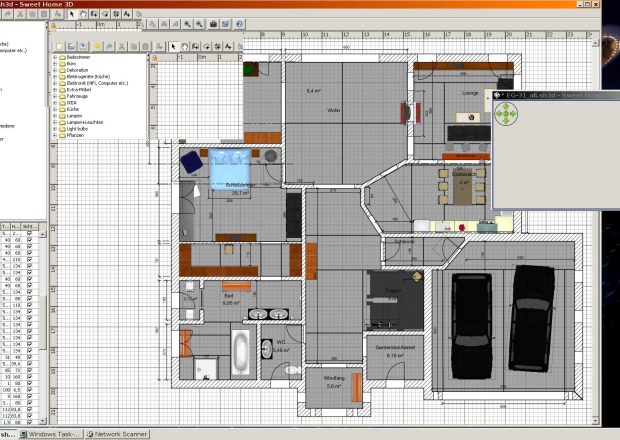Image resolution: width=620 pixels, height=440 pixels.
Task: Click the Paste icon in the front window toolbar
Action: point(146,47)
